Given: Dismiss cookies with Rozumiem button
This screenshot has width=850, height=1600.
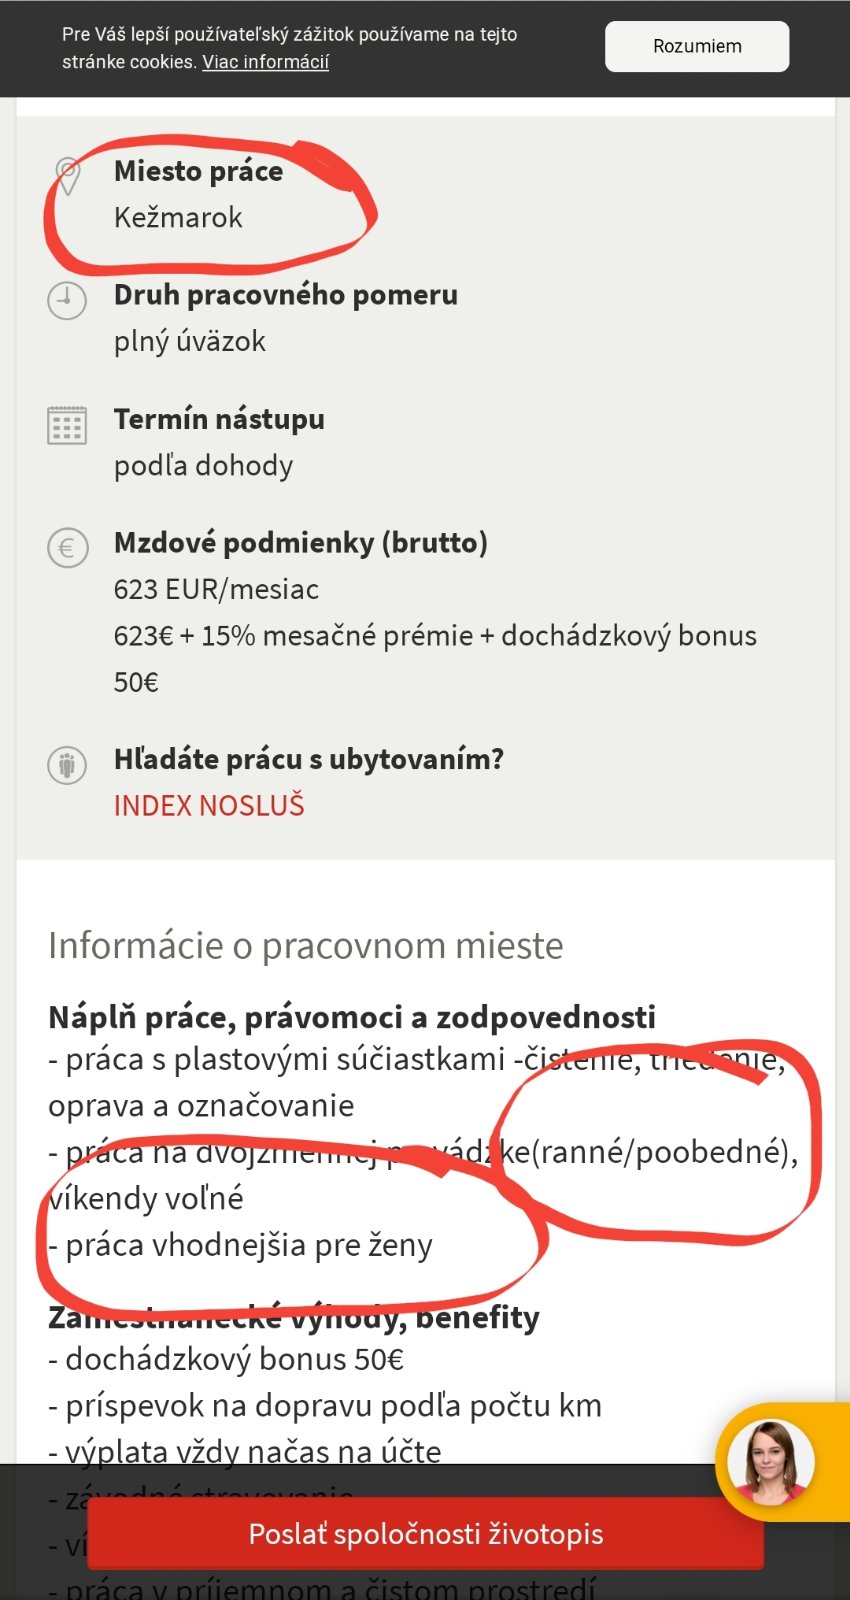Looking at the screenshot, I should tap(697, 46).
